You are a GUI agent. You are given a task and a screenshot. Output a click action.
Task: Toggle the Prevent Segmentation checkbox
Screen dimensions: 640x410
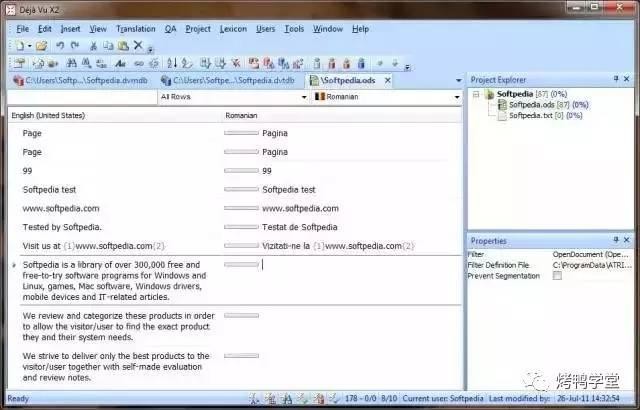coord(557,276)
